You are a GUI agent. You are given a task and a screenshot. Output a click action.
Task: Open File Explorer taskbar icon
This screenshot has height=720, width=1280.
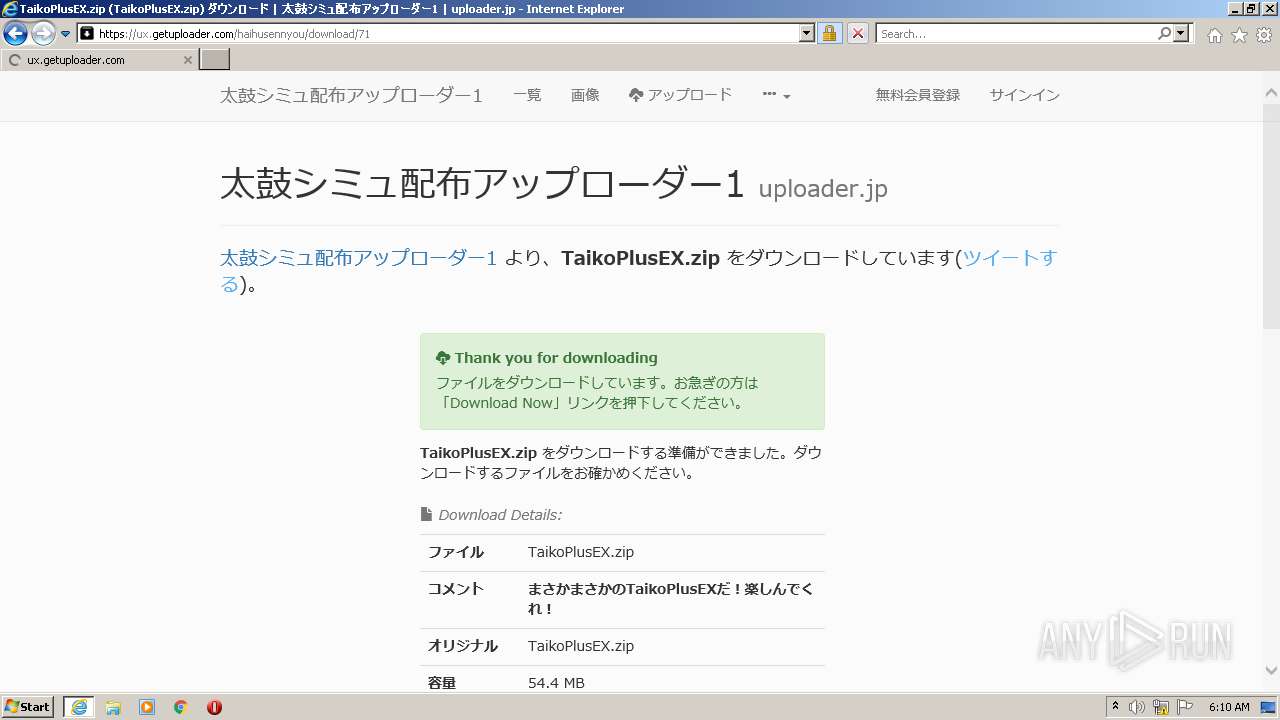pos(113,707)
